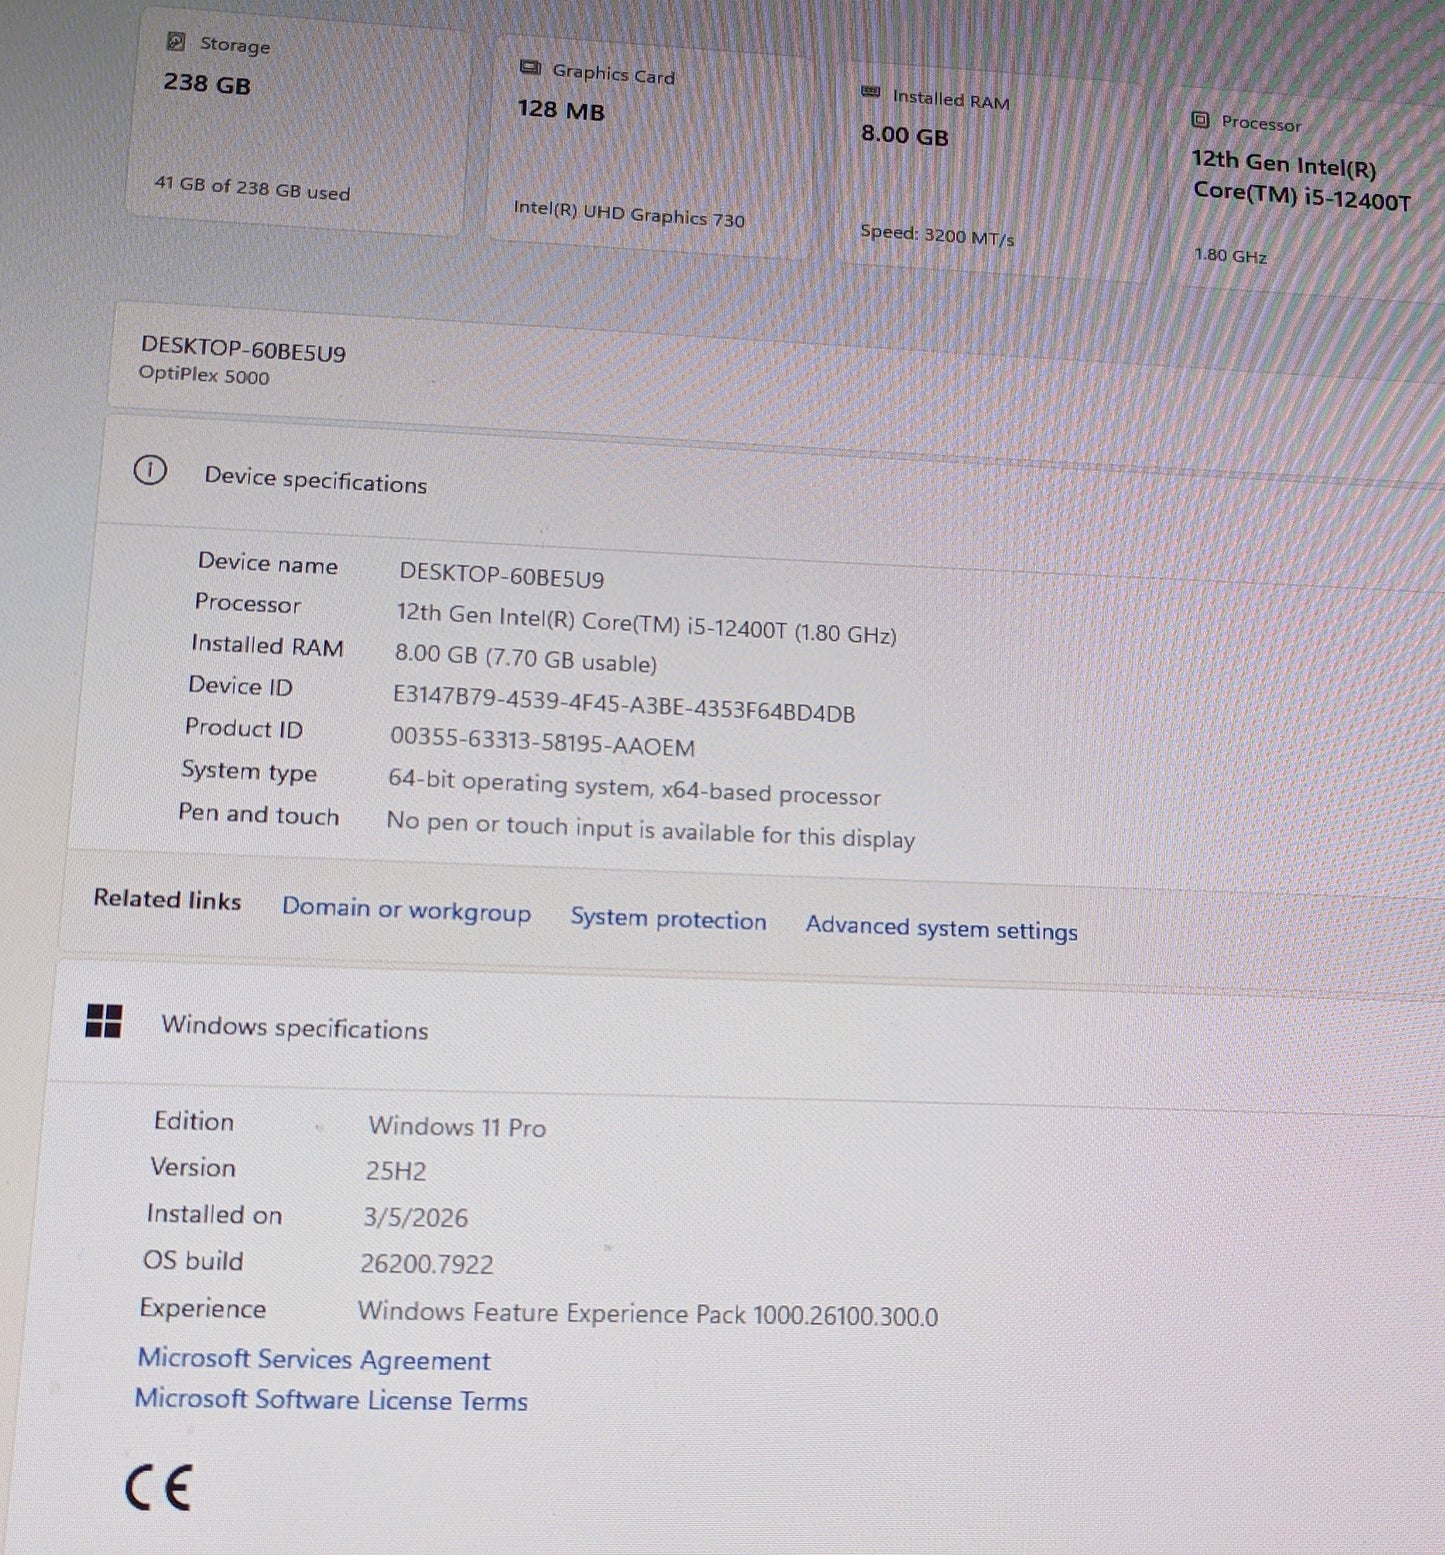1445x1555 pixels.
Task: Select '8.00 GB (7.70 GB usable)' value
Action: tap(526, 658)
